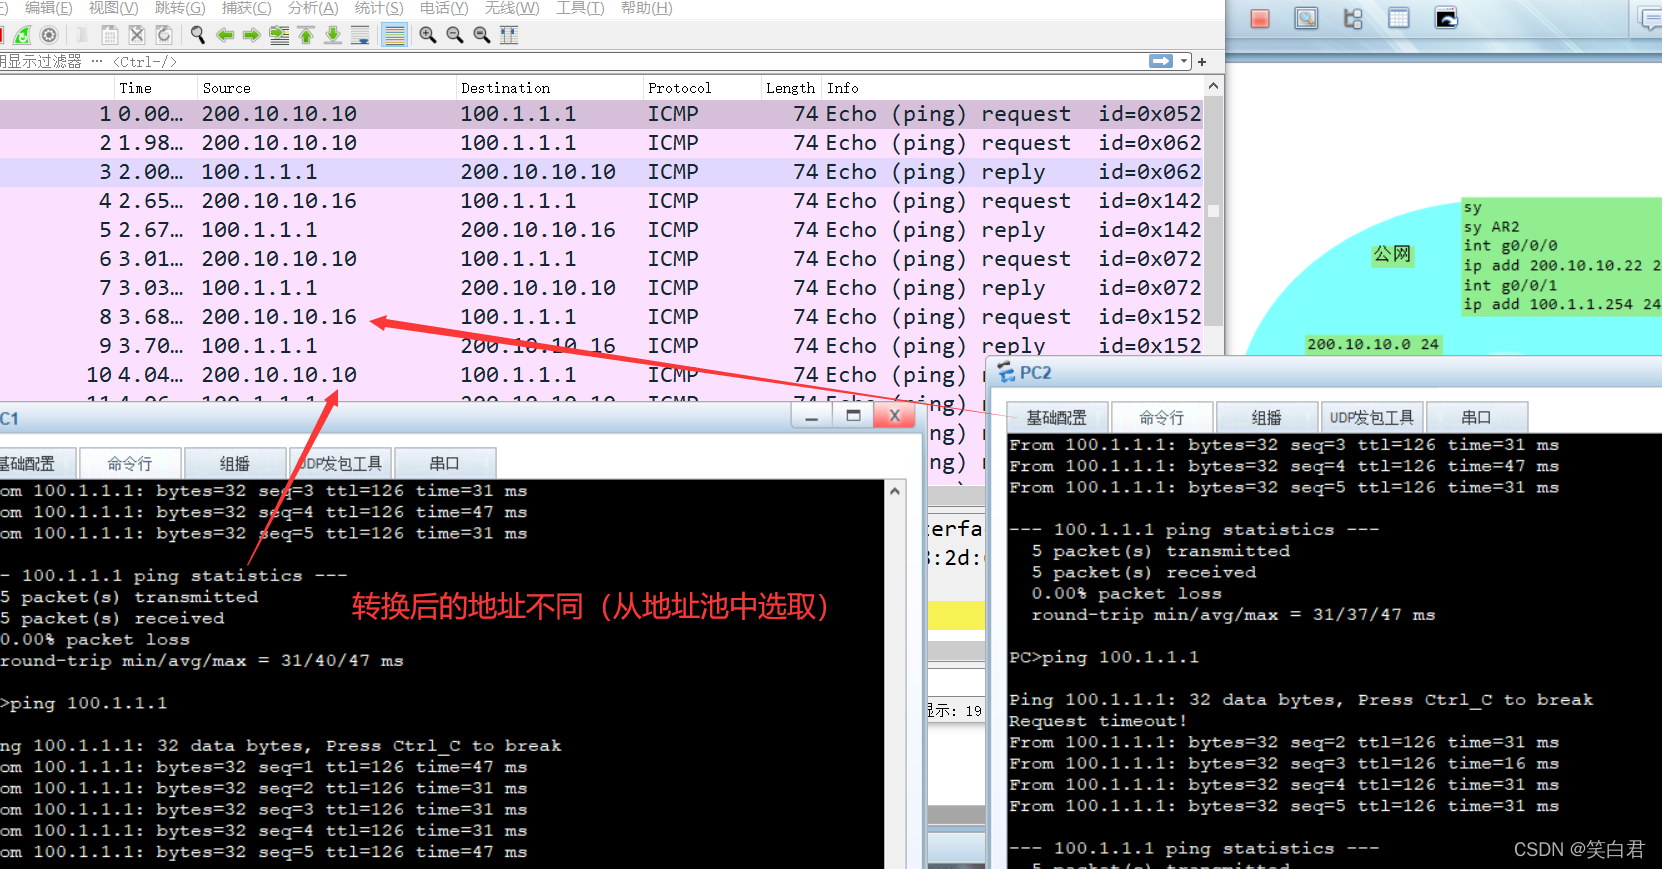Click the 公网 label in topology
1662x869 pixels.
(1392, 254)
